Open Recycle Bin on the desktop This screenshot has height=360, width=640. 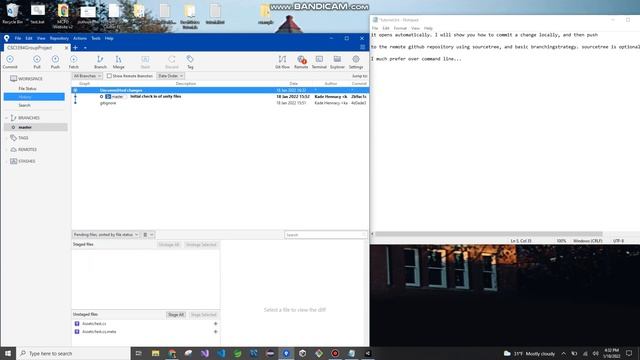[x=12, y=13]
